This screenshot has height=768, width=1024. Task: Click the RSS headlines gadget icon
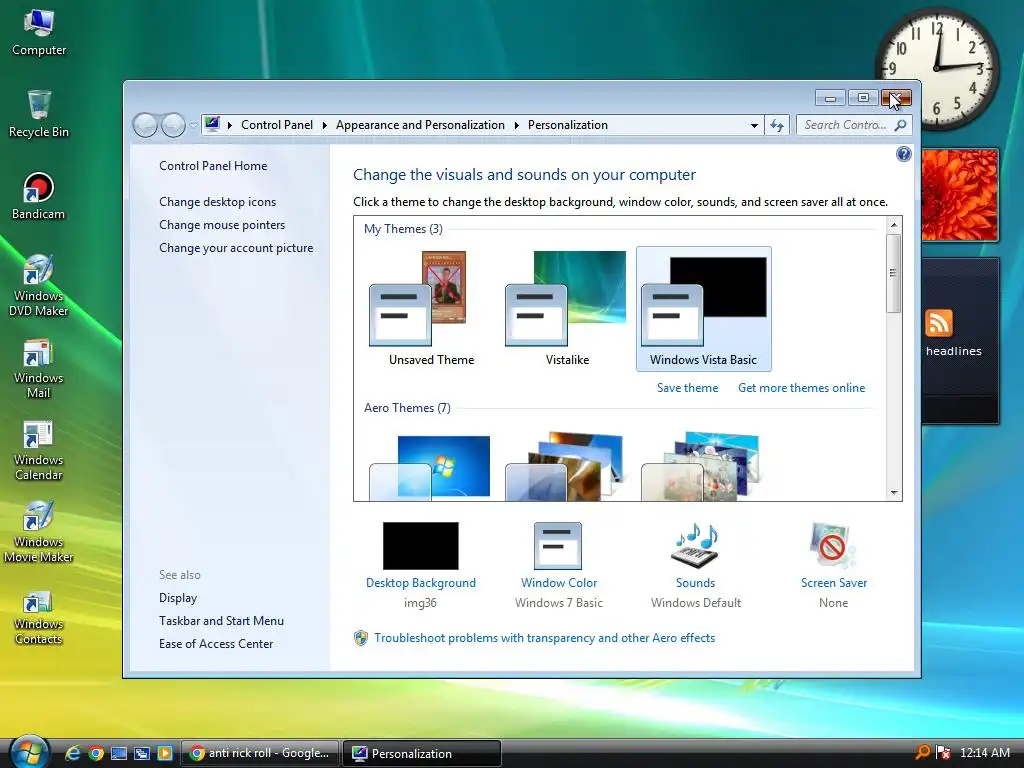coord(938,323)
